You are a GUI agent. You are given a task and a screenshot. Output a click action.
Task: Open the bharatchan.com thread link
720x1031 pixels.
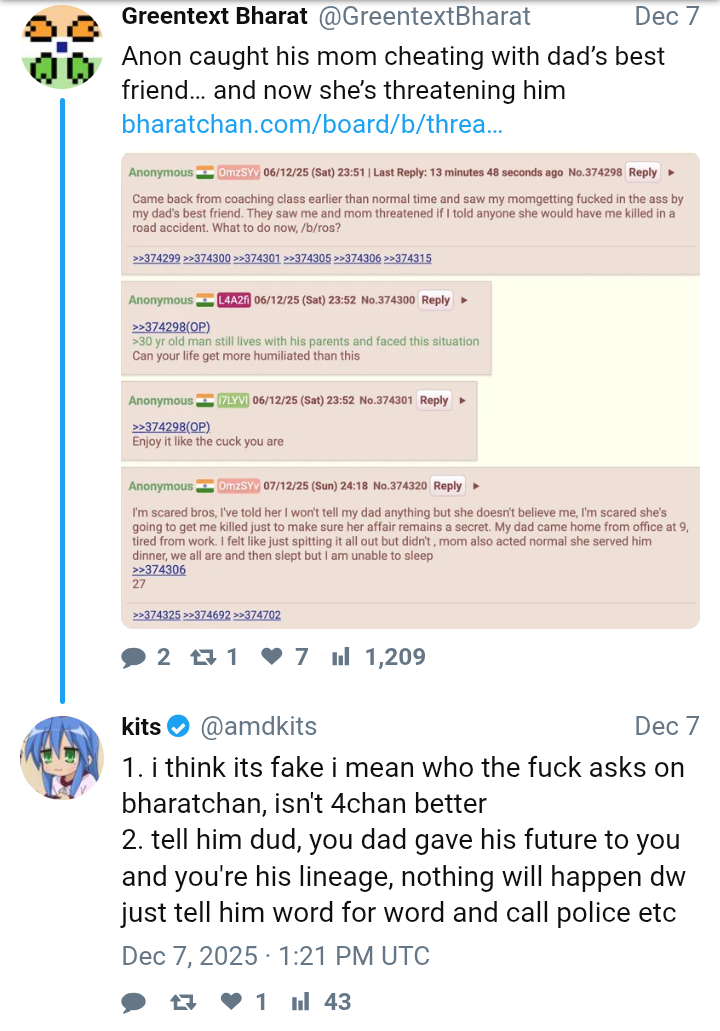pos(312,124)
